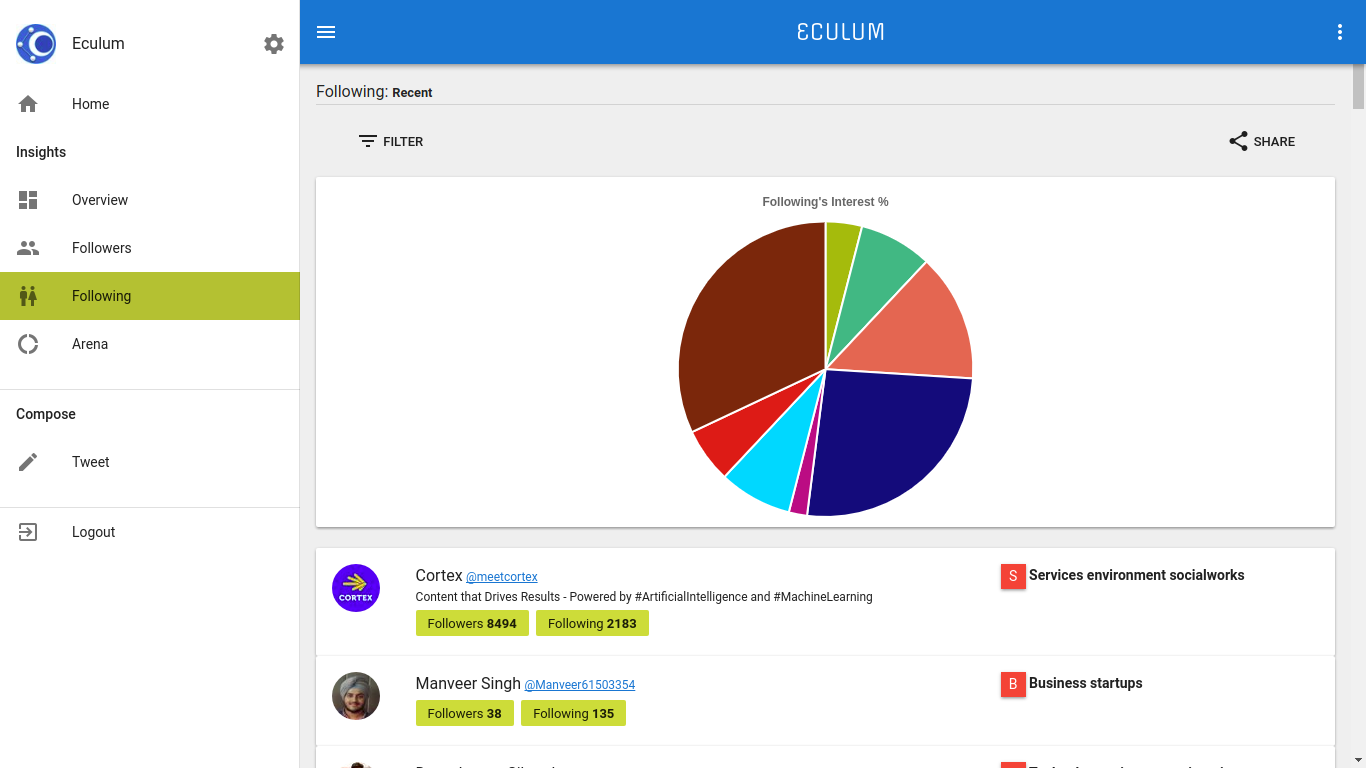Click Manveer Singh's profile photo
This screenshot has width=1366, height=768.
click(x=356, y=696)
